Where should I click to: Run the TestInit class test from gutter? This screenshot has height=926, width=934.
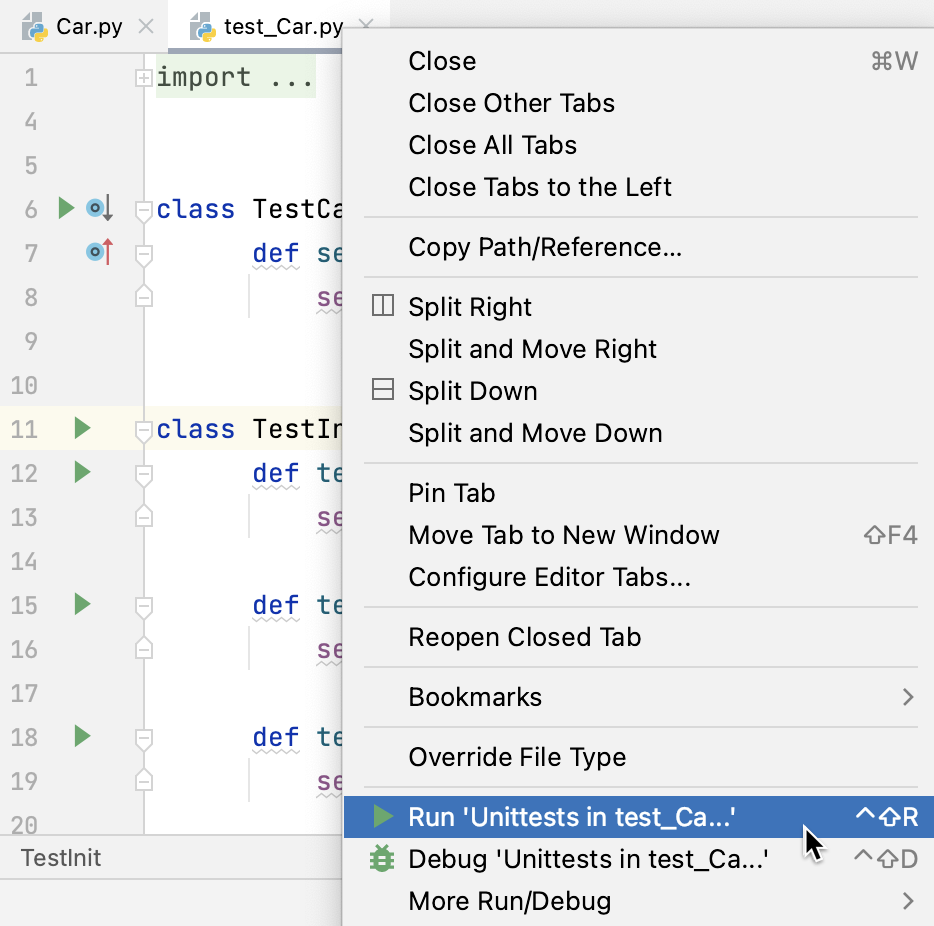click(81, 428)
